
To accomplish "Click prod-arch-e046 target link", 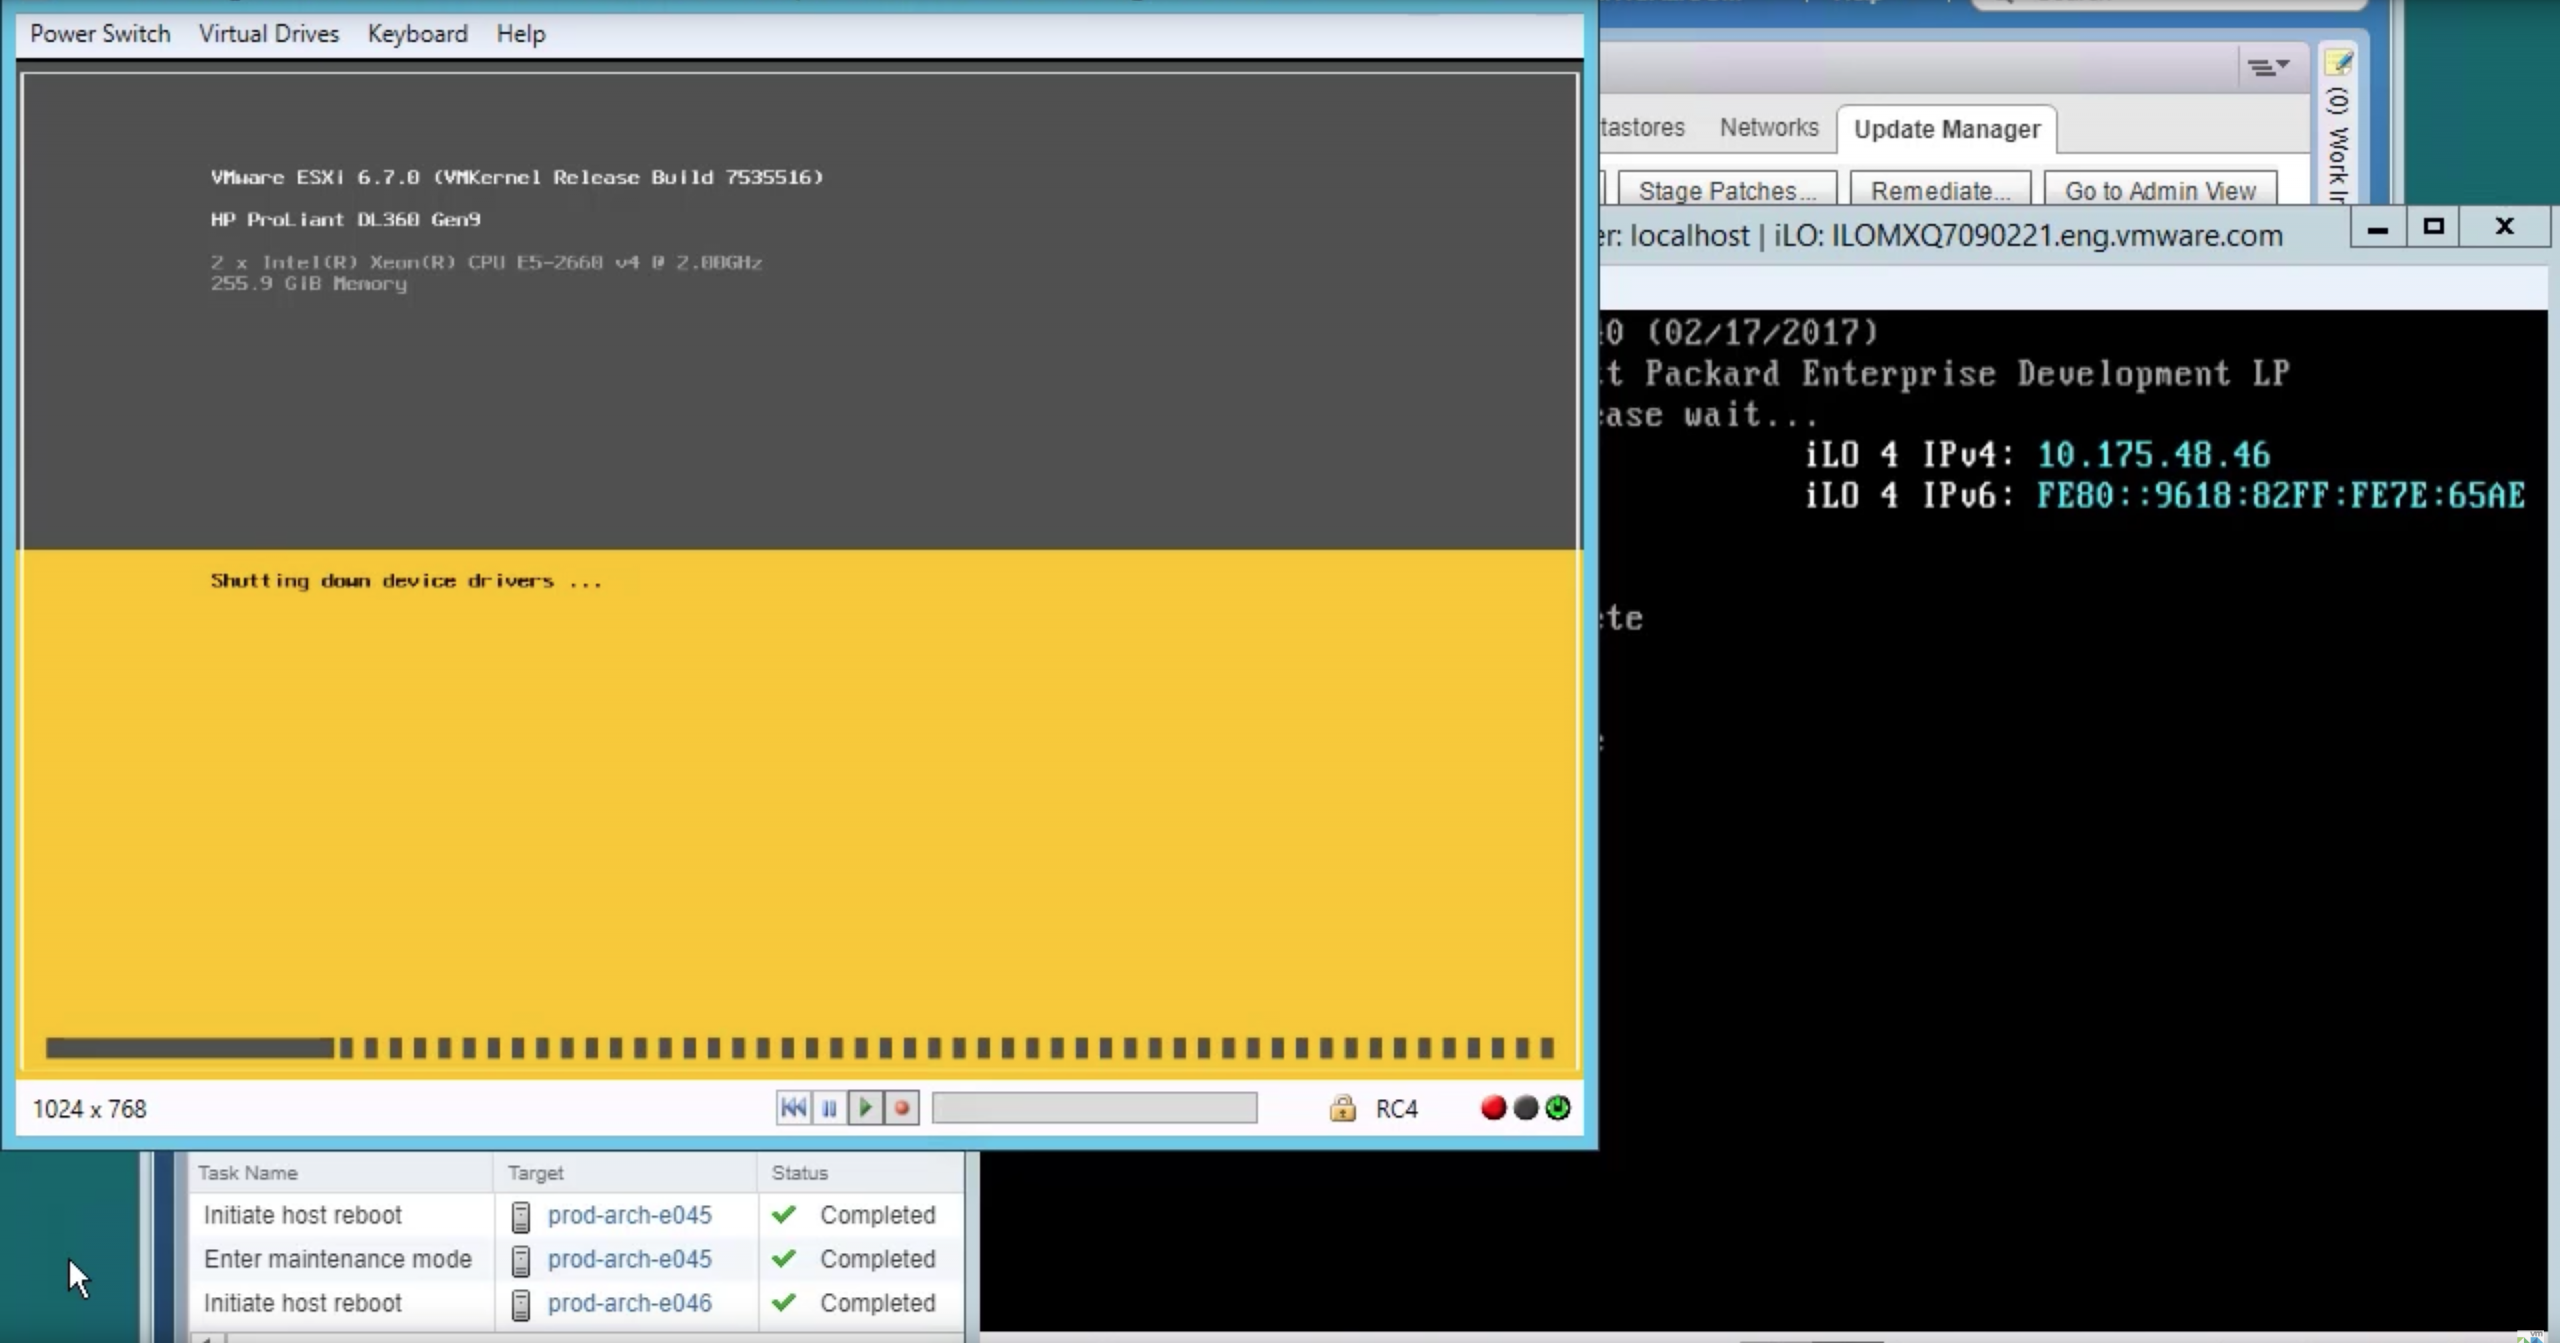I will point(630,1302).
